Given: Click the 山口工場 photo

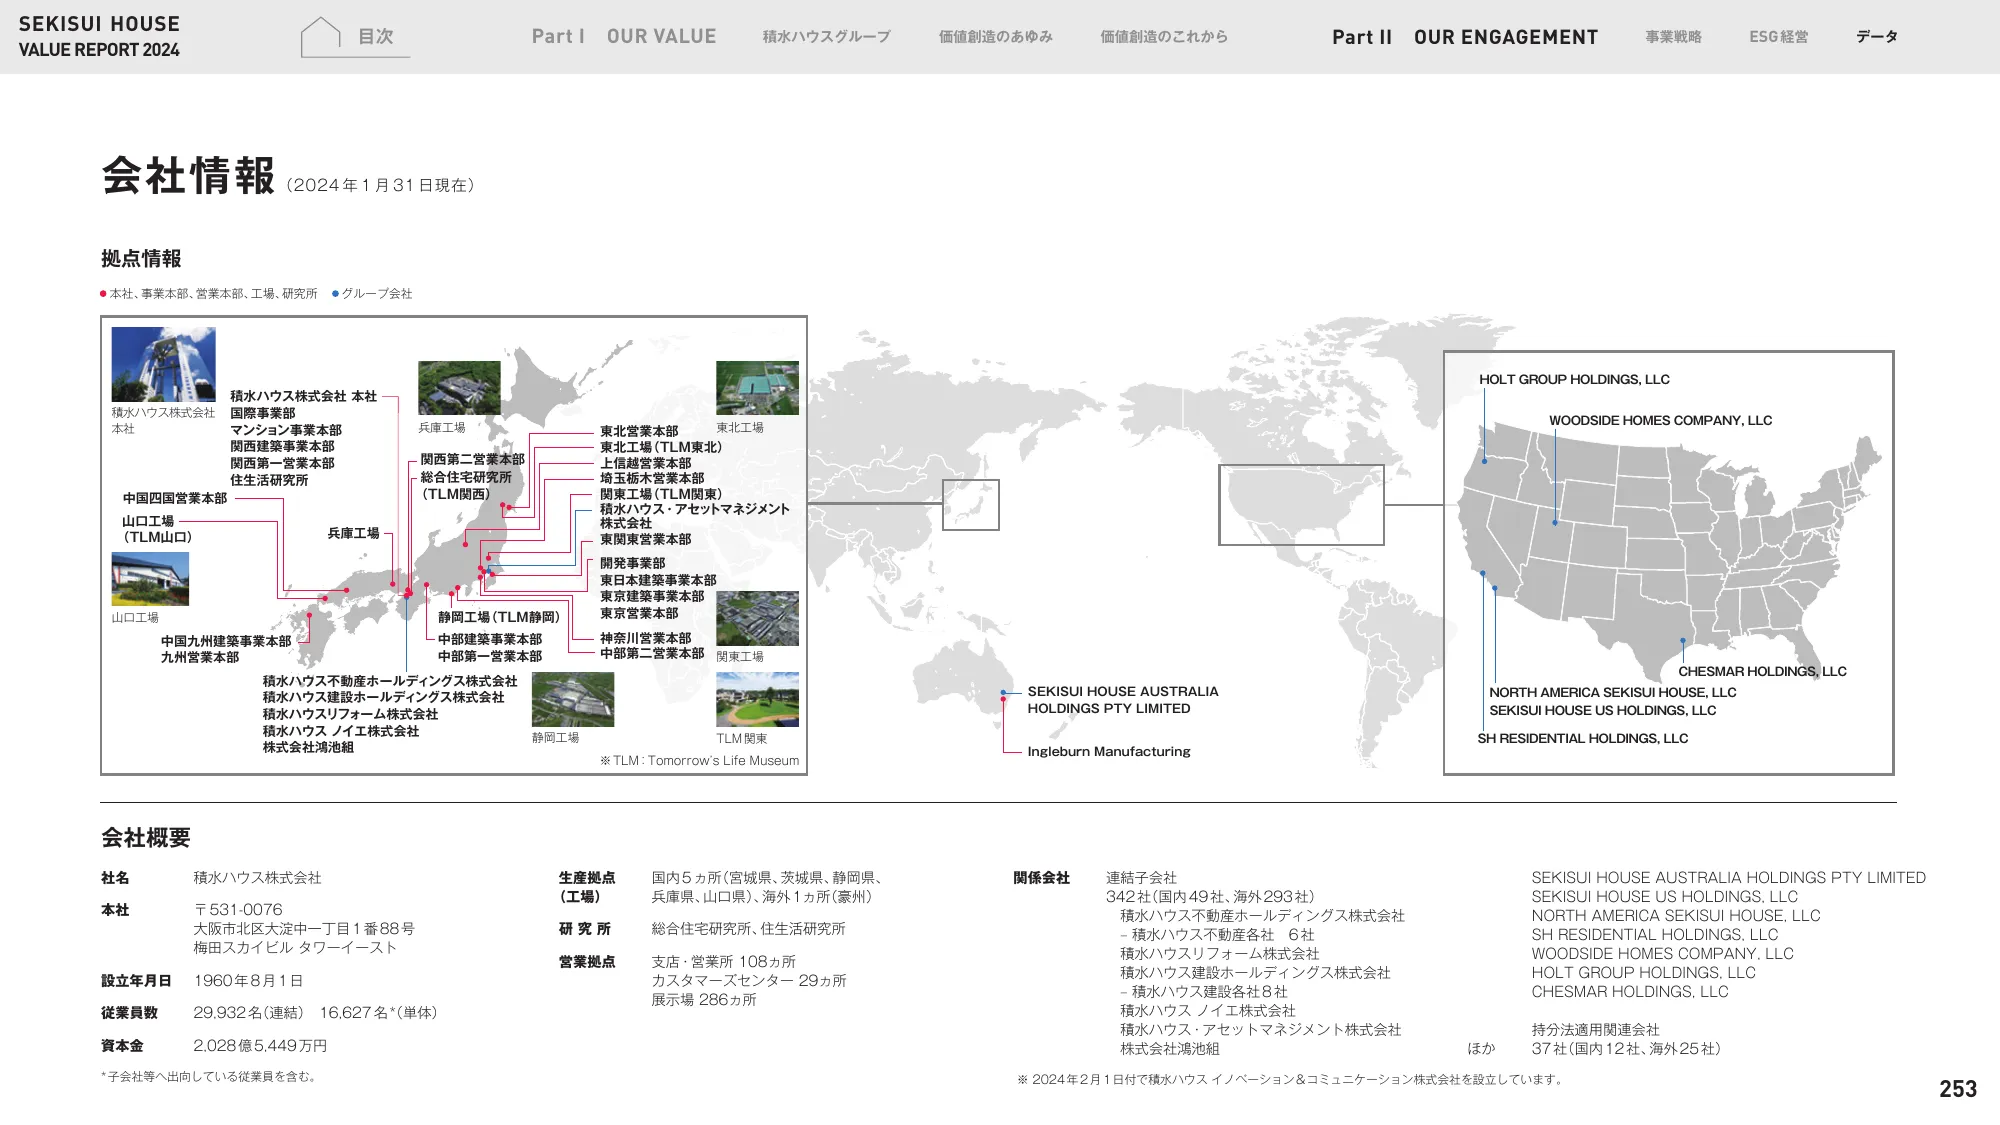Looking at the screenshot, I should coord(150,579).
